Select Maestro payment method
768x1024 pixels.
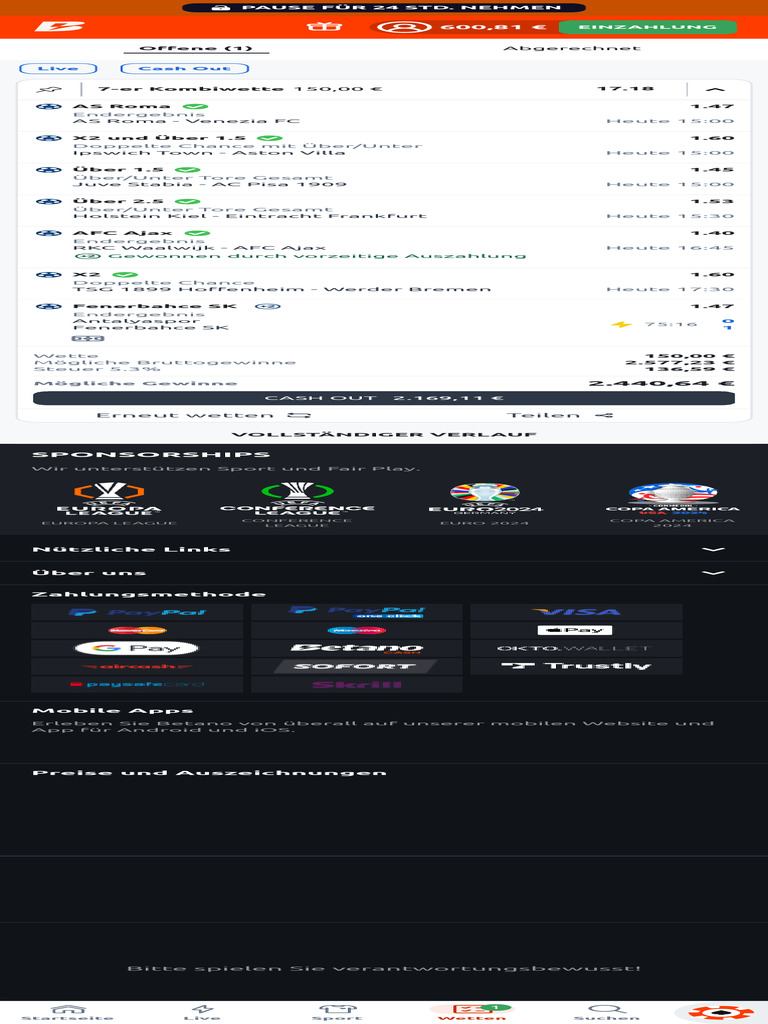click(357, 630)
